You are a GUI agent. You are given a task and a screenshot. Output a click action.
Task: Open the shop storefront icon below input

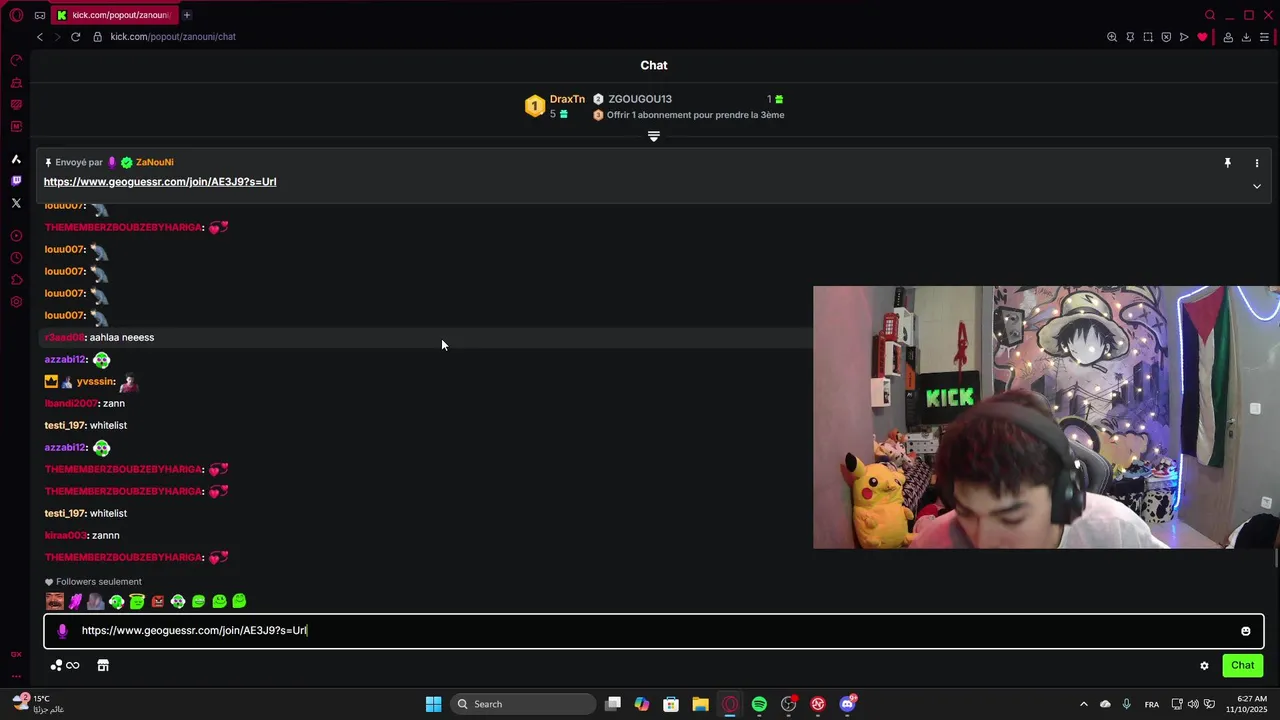click(x=103, y=666)
